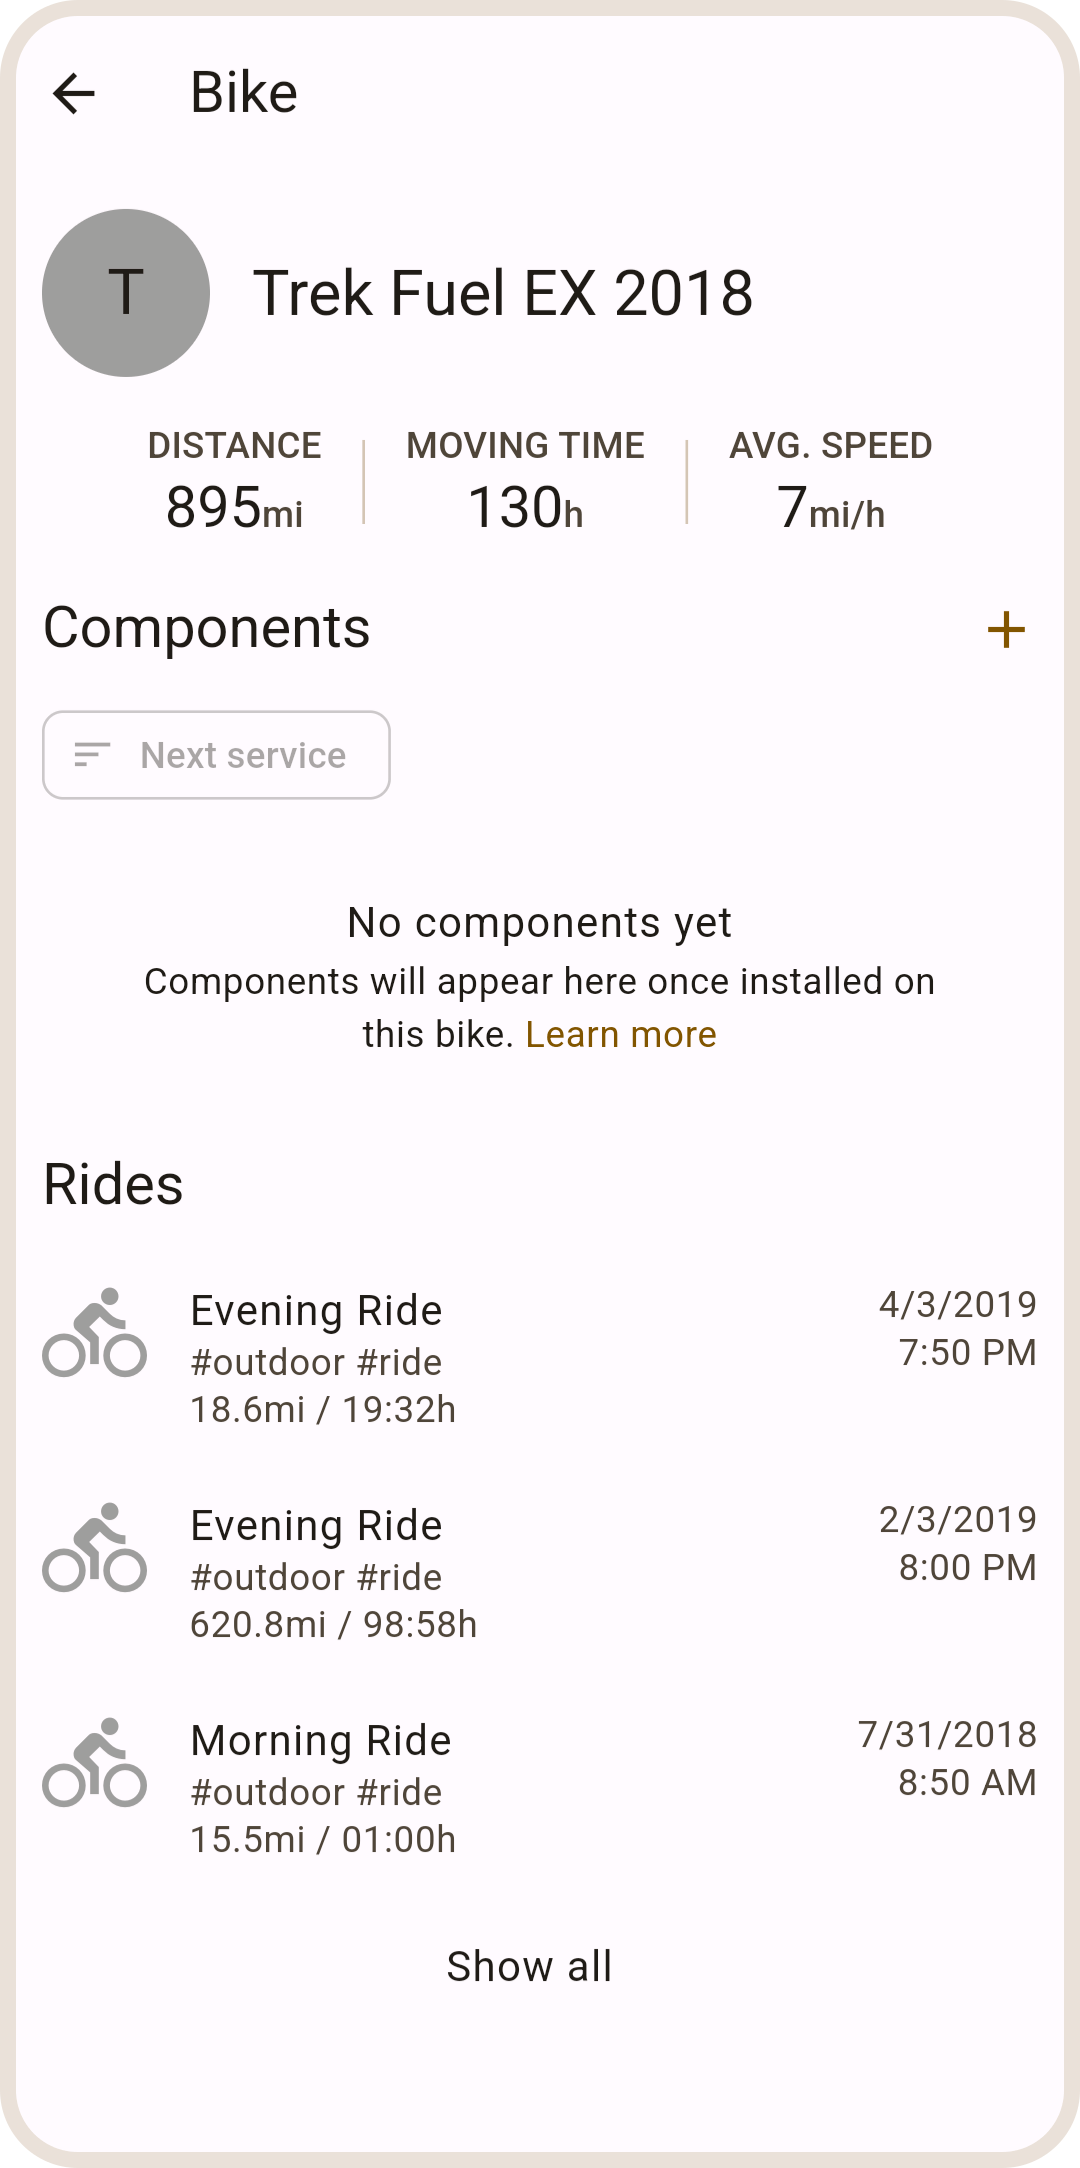Click the 895mi Distance stat
The width and height of the screenshot is (1080, 2168).
point(235,482)
